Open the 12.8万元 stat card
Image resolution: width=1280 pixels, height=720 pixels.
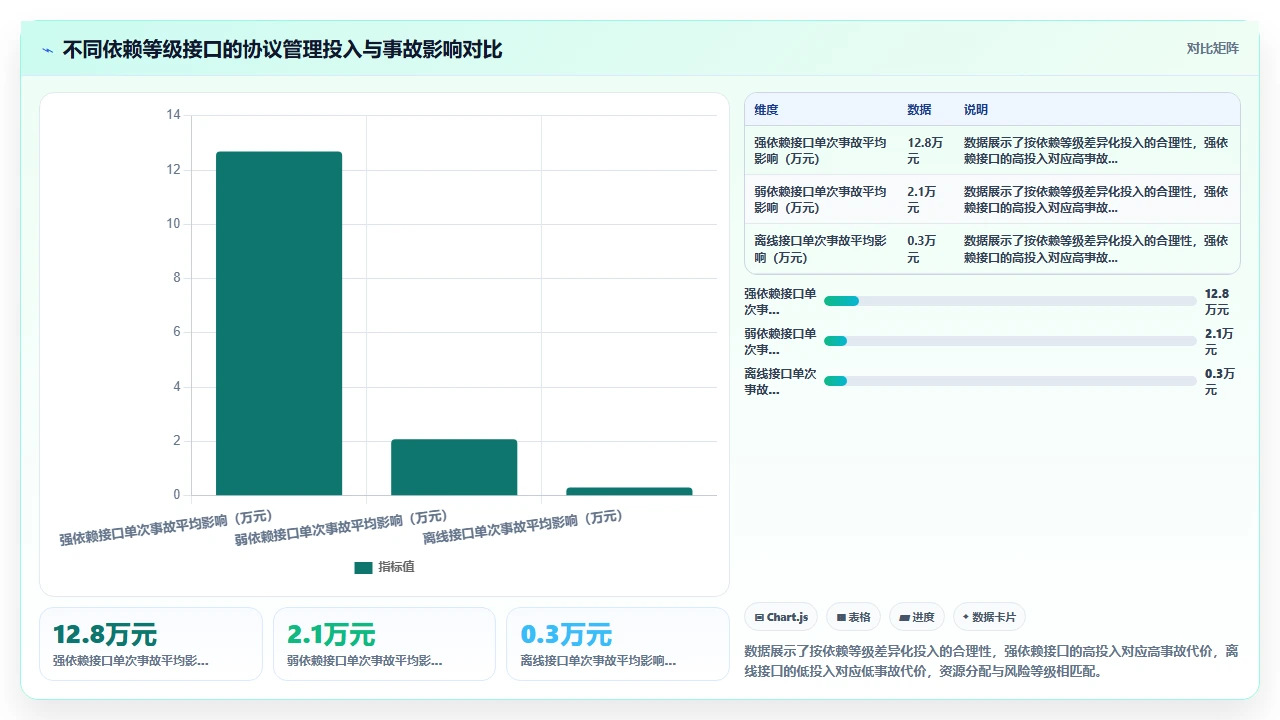tap(151, 644)
